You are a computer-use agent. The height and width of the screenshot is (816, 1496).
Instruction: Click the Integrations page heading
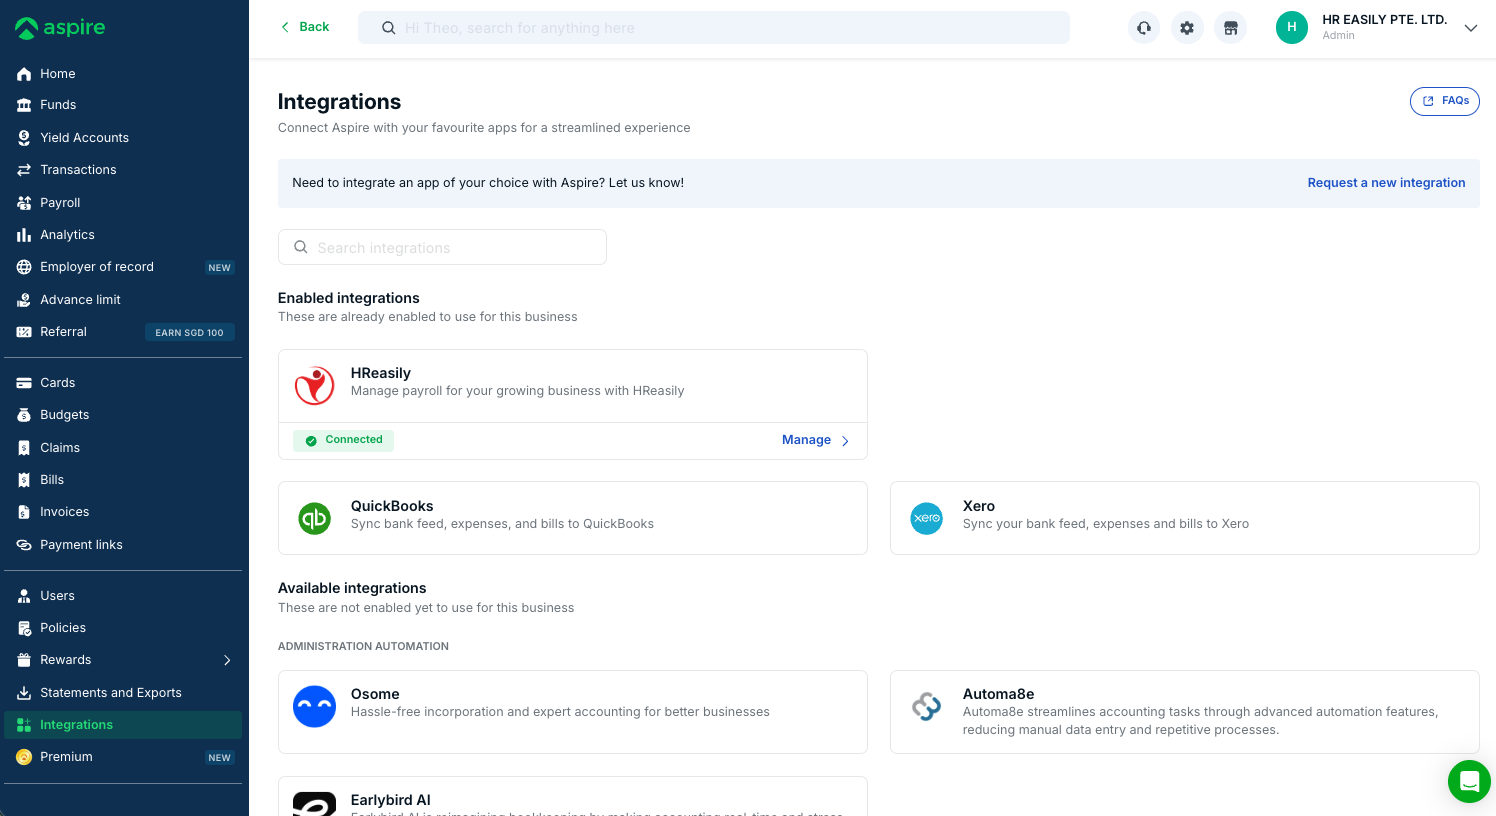339,102
